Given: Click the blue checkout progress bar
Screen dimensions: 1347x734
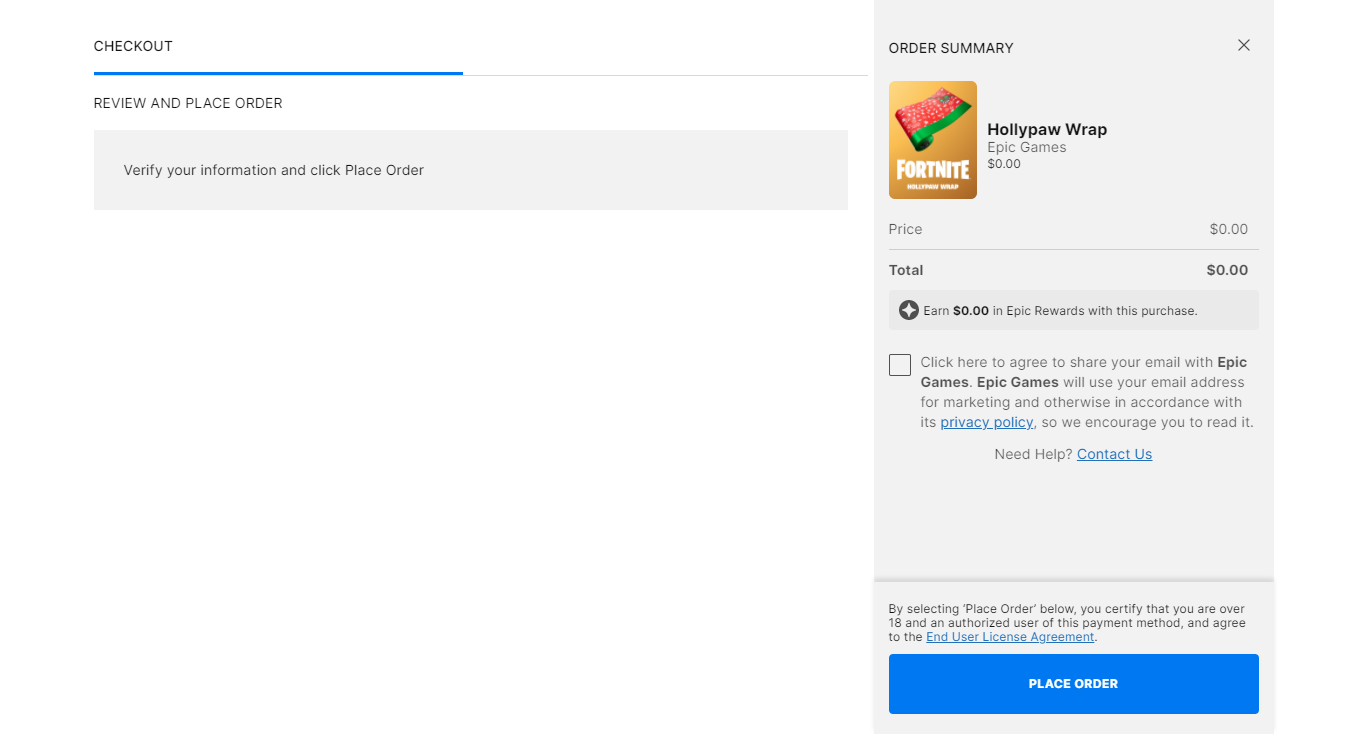Looking at the screenshot, I should click(278, 73).
